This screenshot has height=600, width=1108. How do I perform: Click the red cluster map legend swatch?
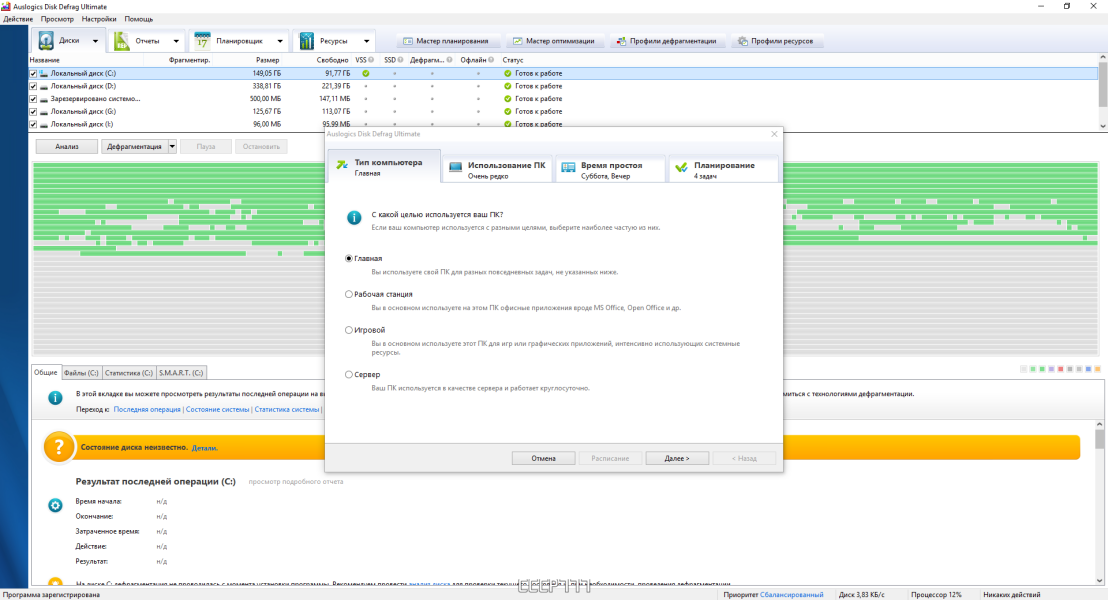[x=1061, y=369]
